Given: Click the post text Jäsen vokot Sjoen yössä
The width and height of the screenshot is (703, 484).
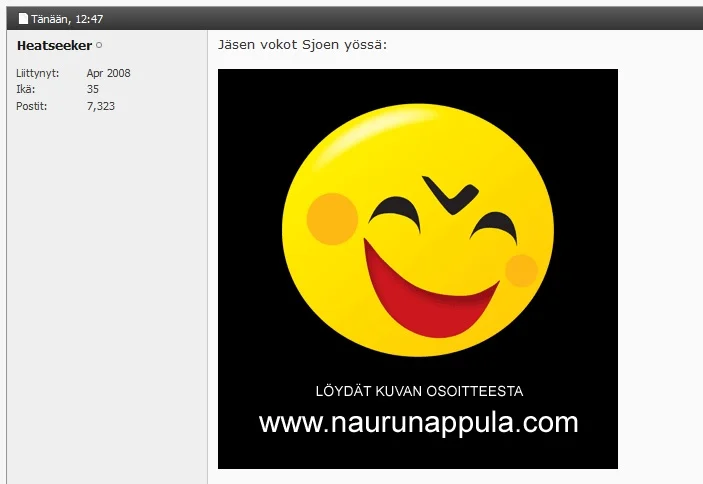Looking at the screenshot, I should (302, 45).
